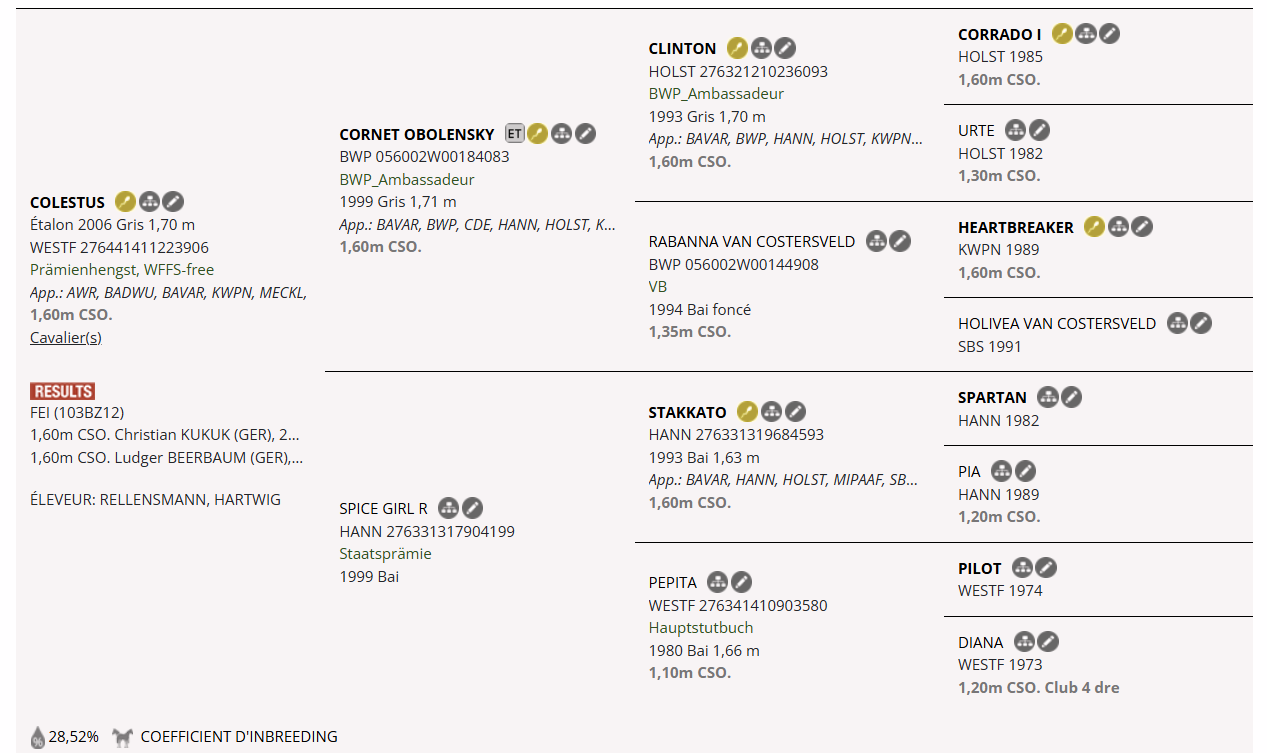Click the red RESULTS badge

pyautogui.click(x=62, y=391)
